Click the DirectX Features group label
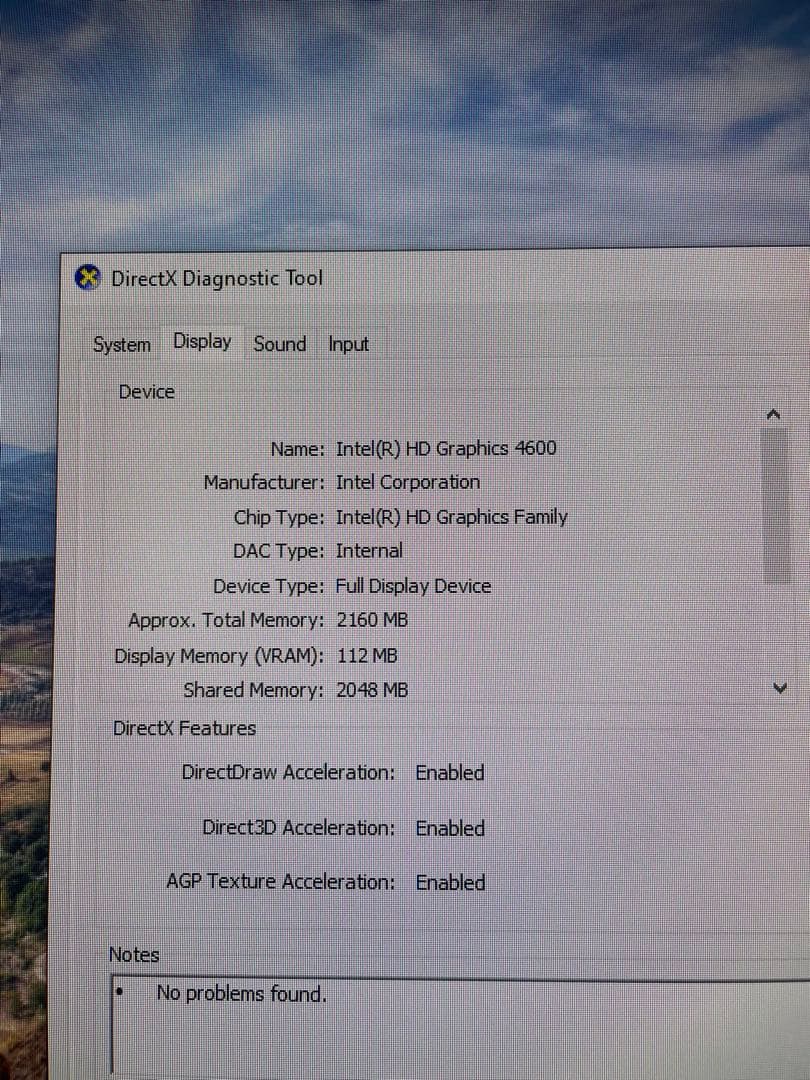810x1080 pixels. pyautogui.click(x=185, y=728)
